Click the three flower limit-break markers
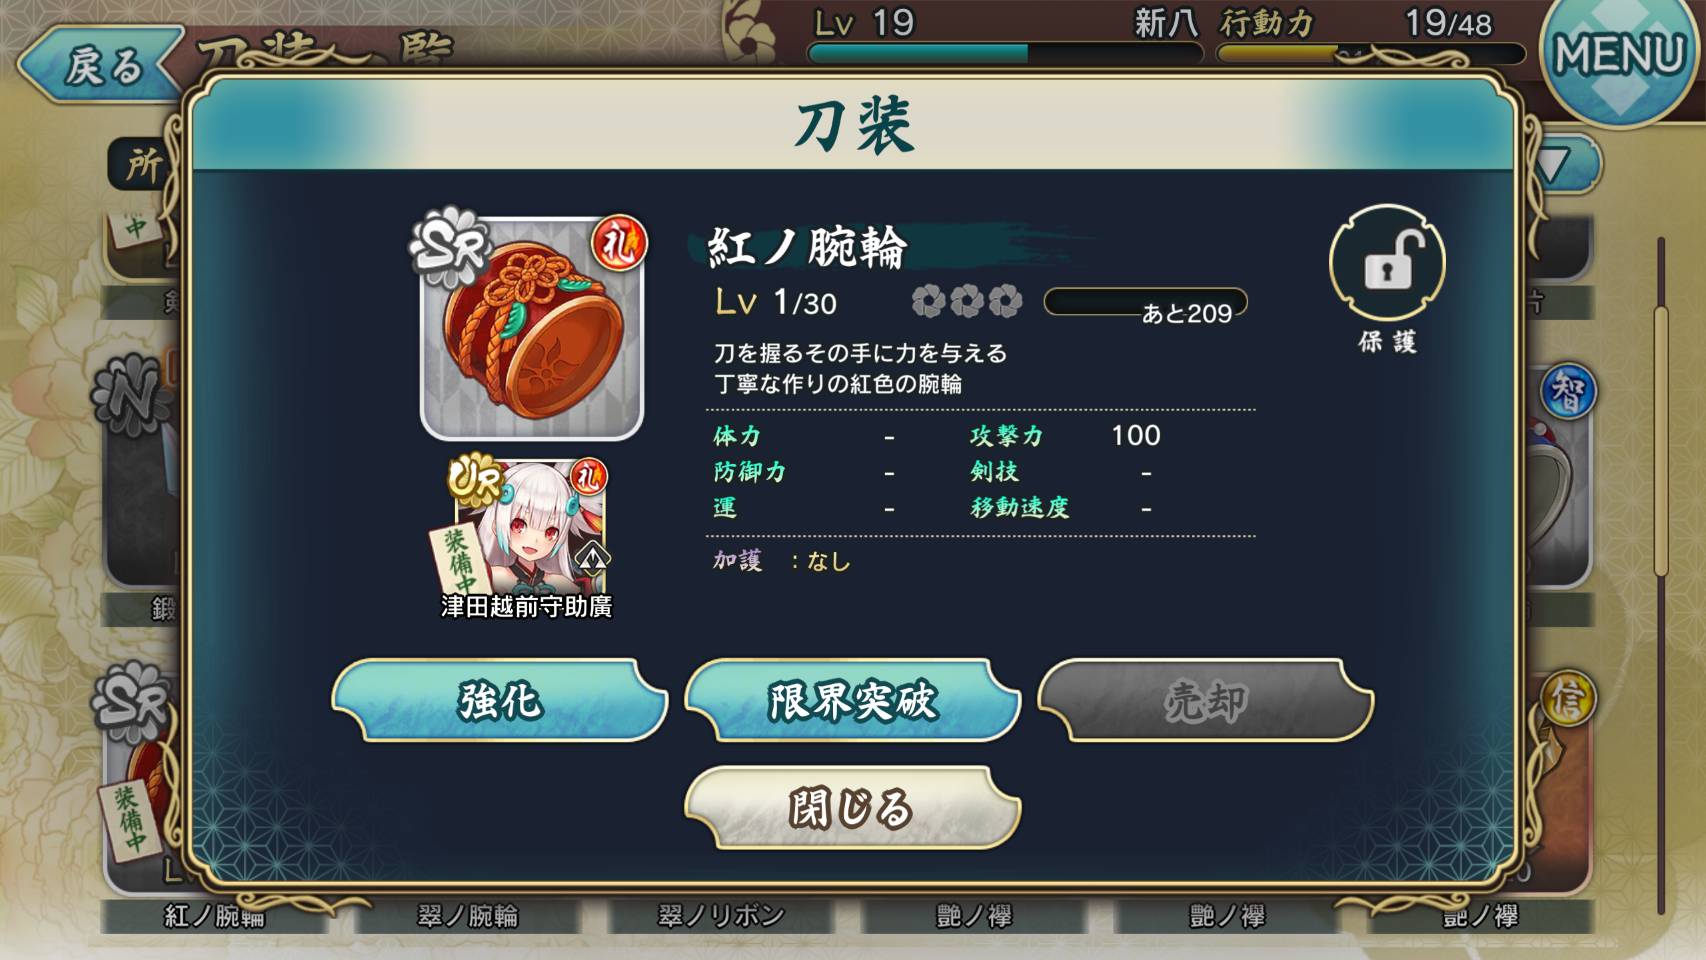 966,301
